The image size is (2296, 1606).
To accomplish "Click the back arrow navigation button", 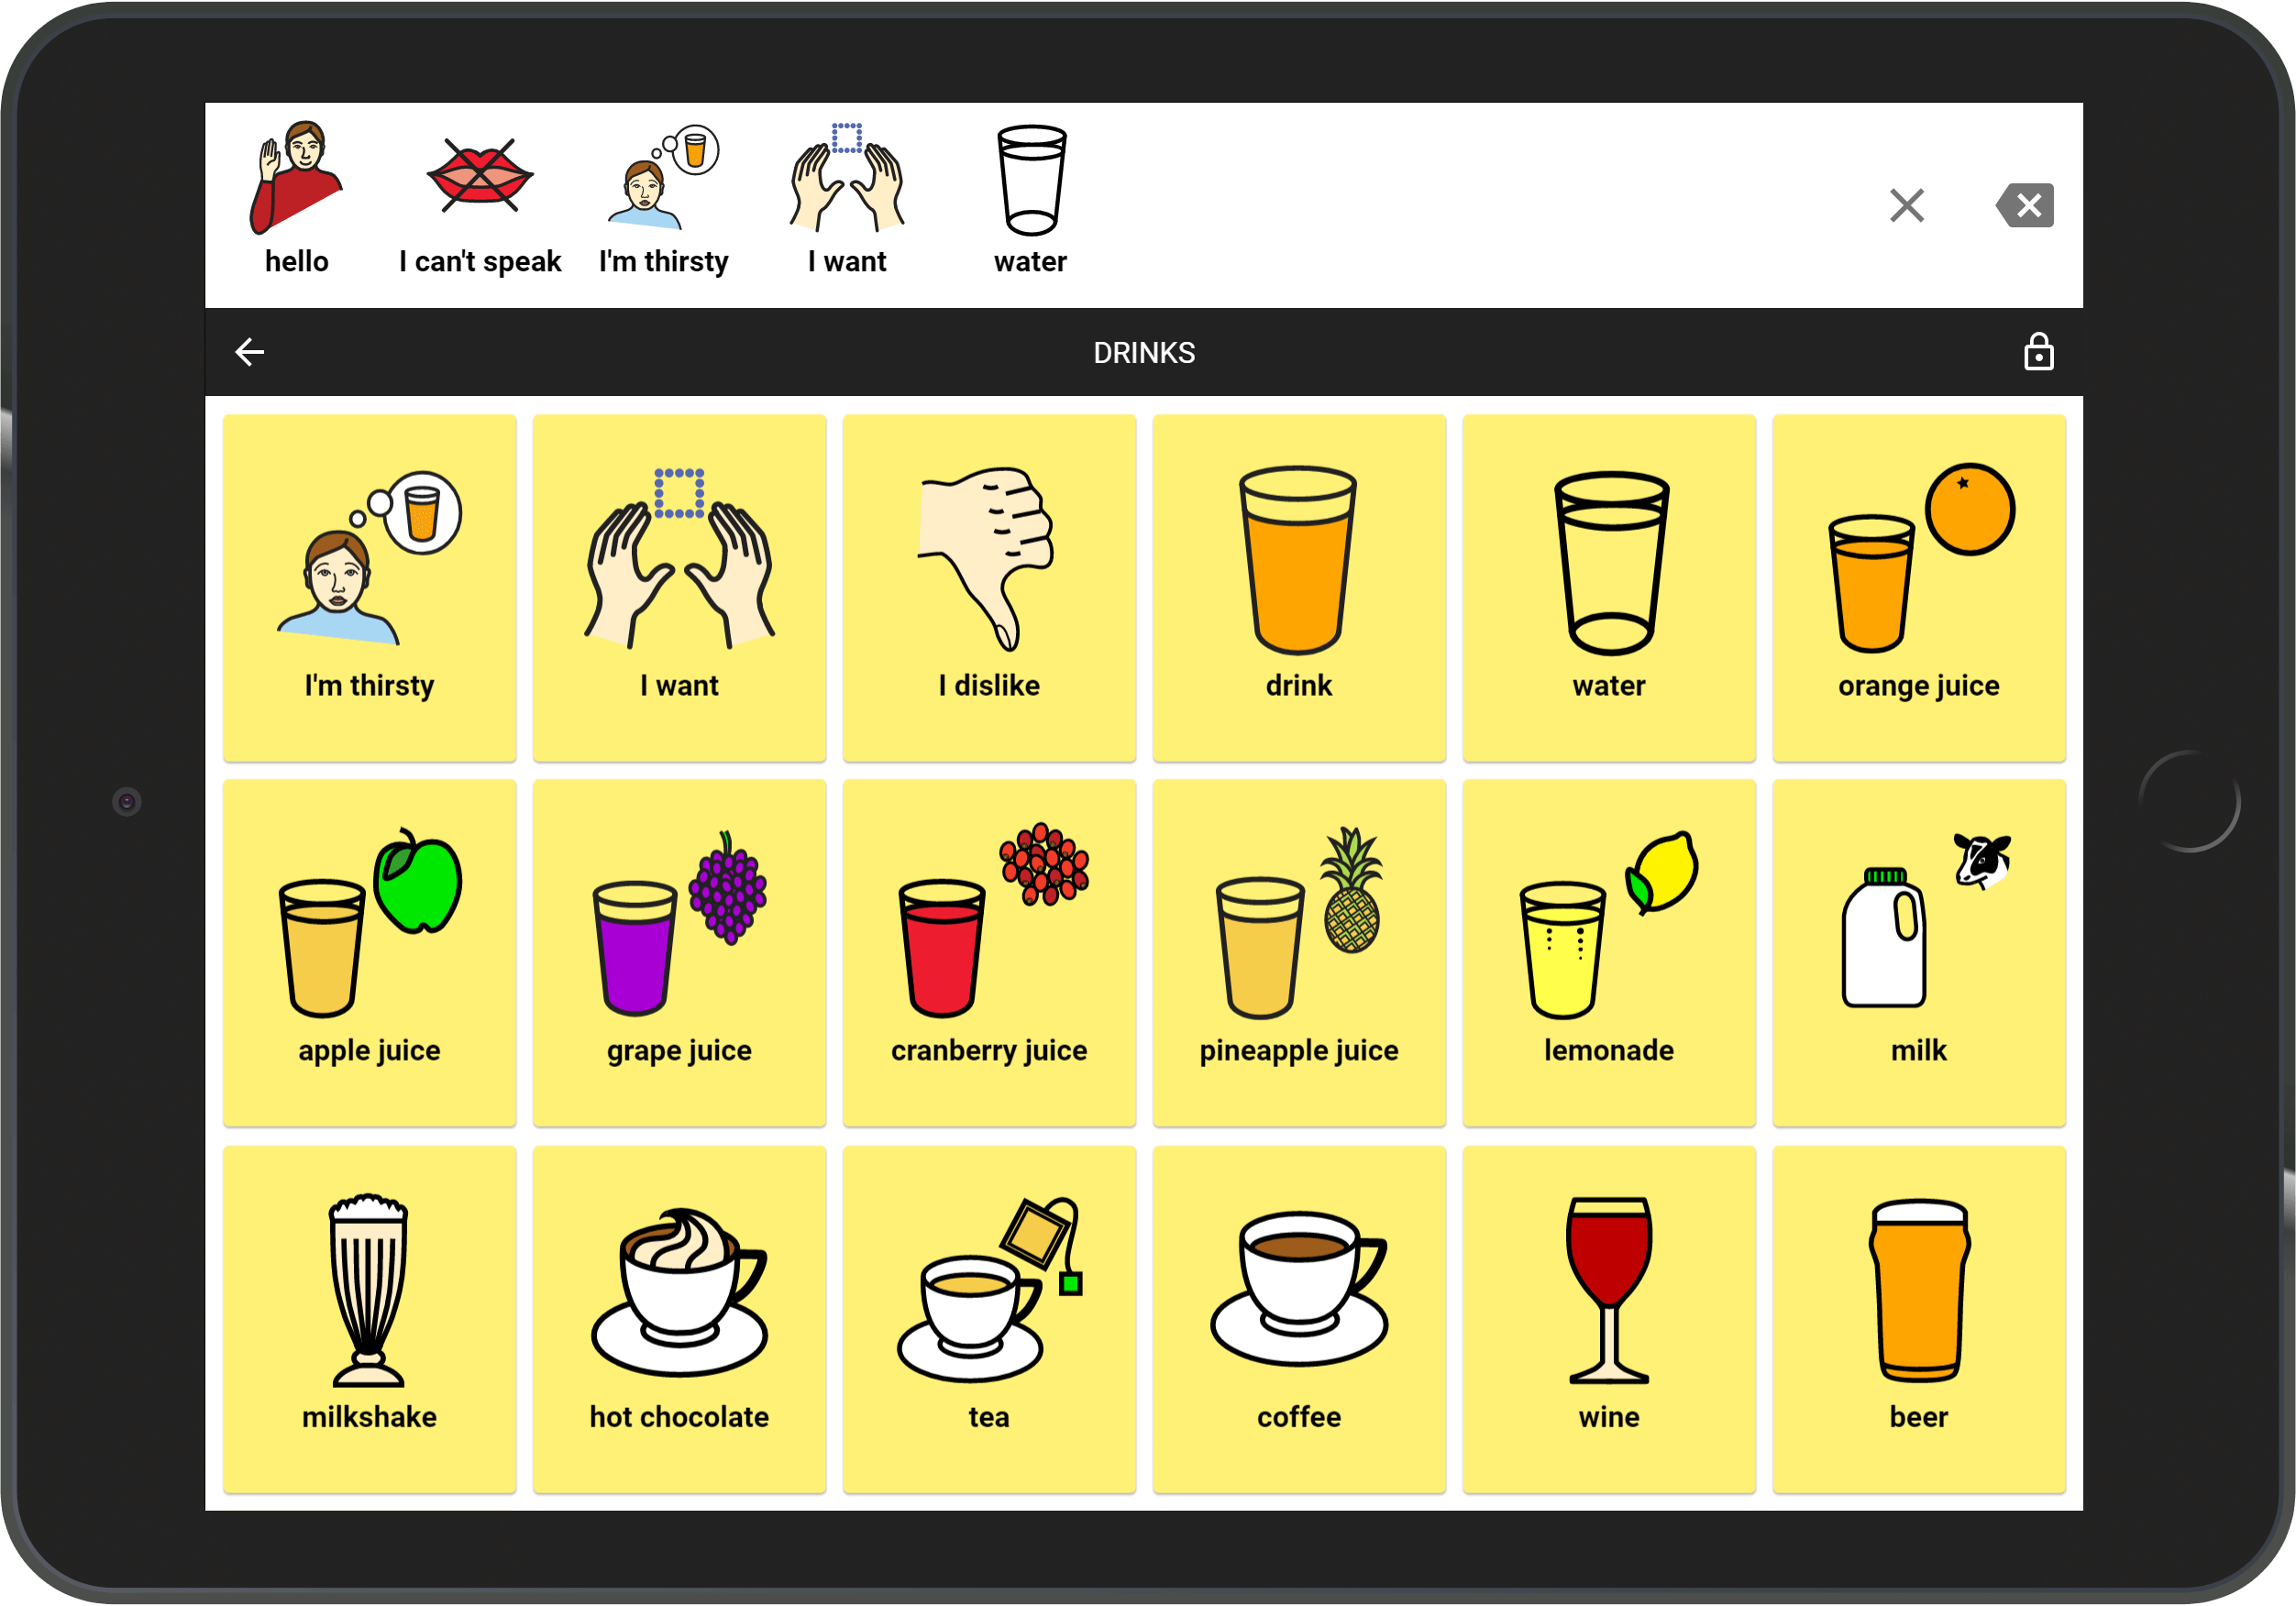I will (x=253, y=350).
